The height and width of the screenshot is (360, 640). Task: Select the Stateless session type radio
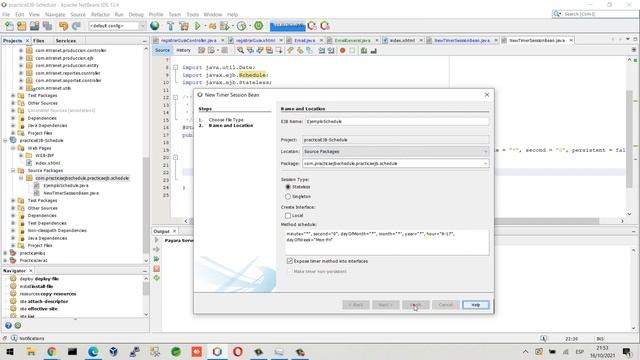[x=288, y=187]
